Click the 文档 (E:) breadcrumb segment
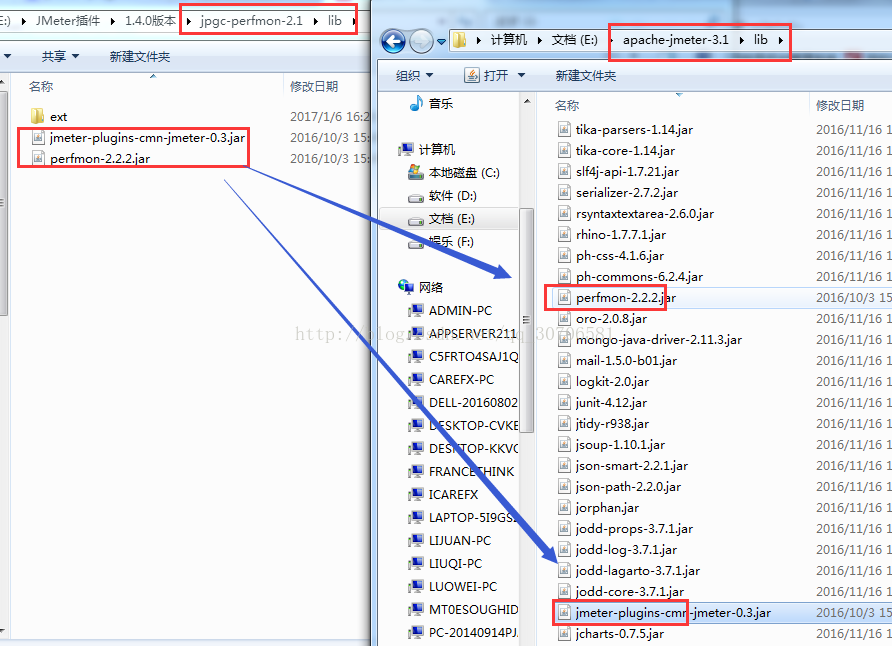Viewport: 892px width, 646px height. (575, 40)
